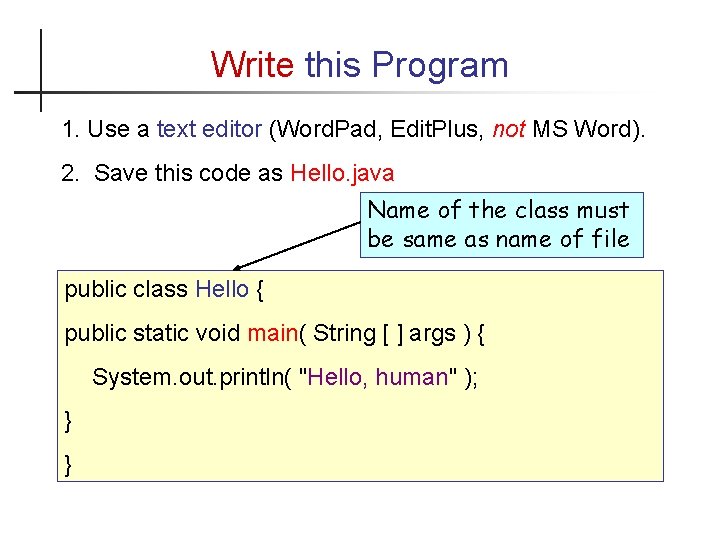Viewport: 720px width, 540px height.
Task: Click "MS Word" in step one
Action: [582, 129]
